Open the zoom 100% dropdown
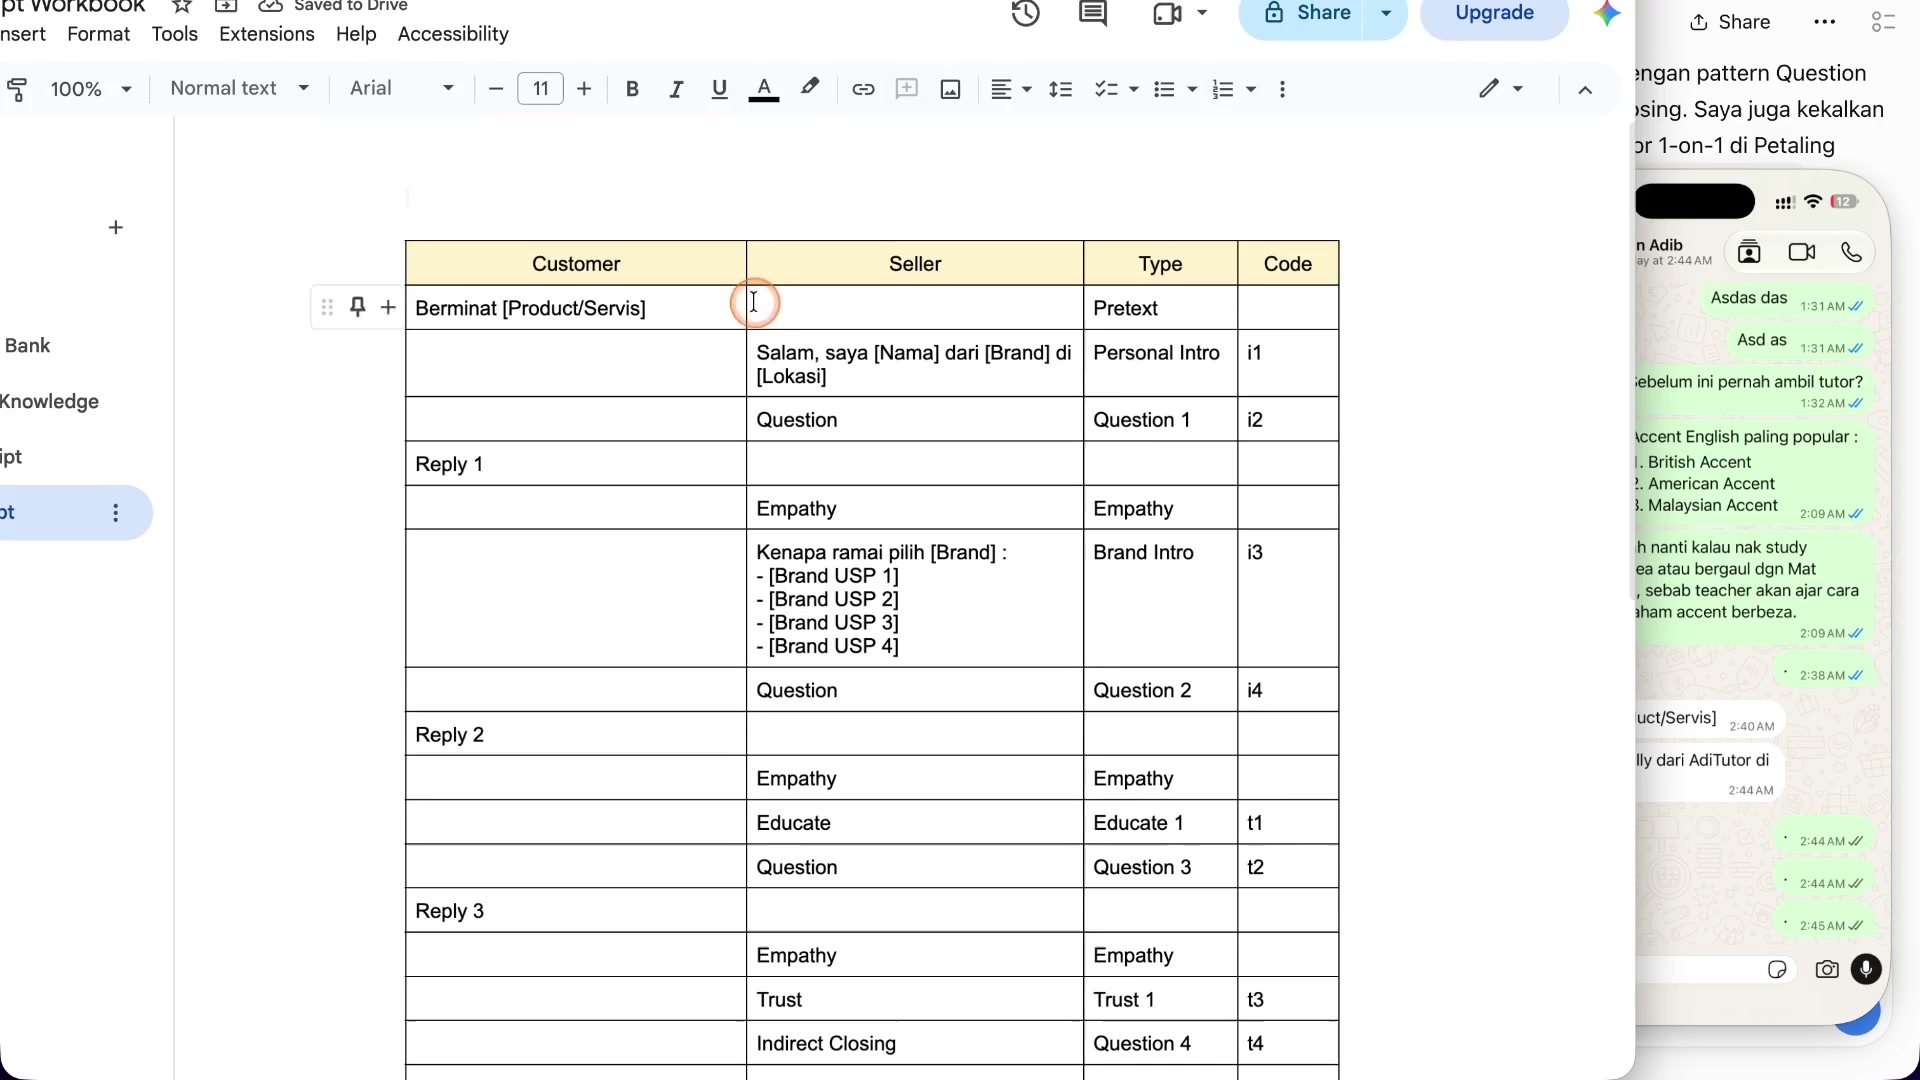The image size is (1920, 1080). click(x=91, y=89)
